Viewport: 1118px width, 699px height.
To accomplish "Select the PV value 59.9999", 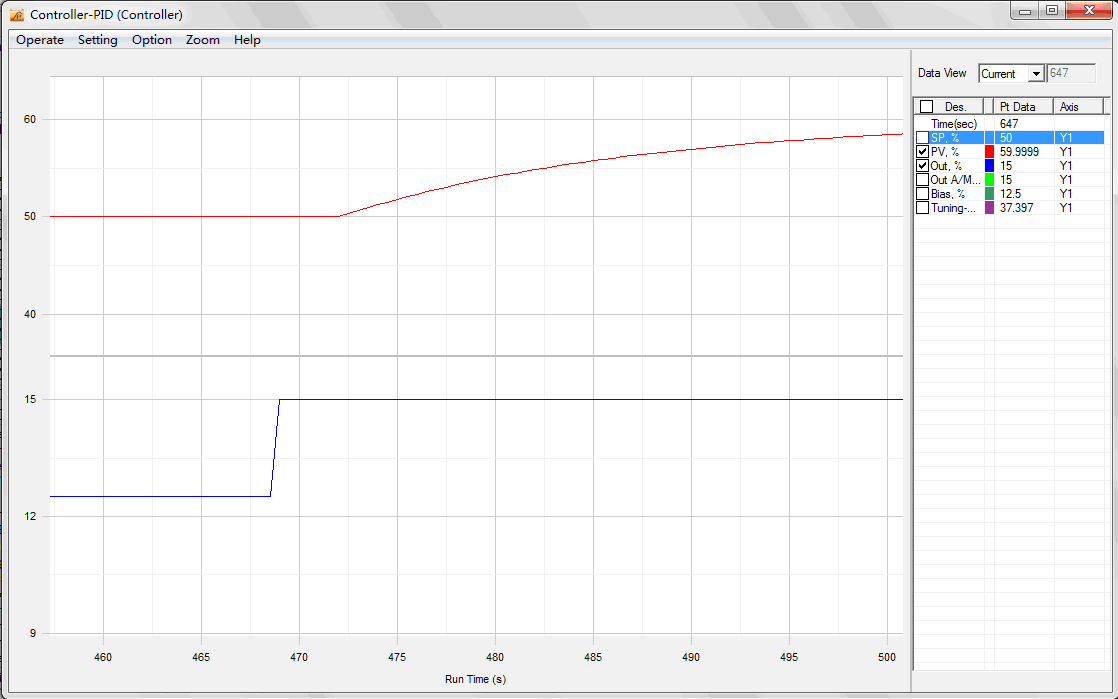I will tap(1019, 152).
